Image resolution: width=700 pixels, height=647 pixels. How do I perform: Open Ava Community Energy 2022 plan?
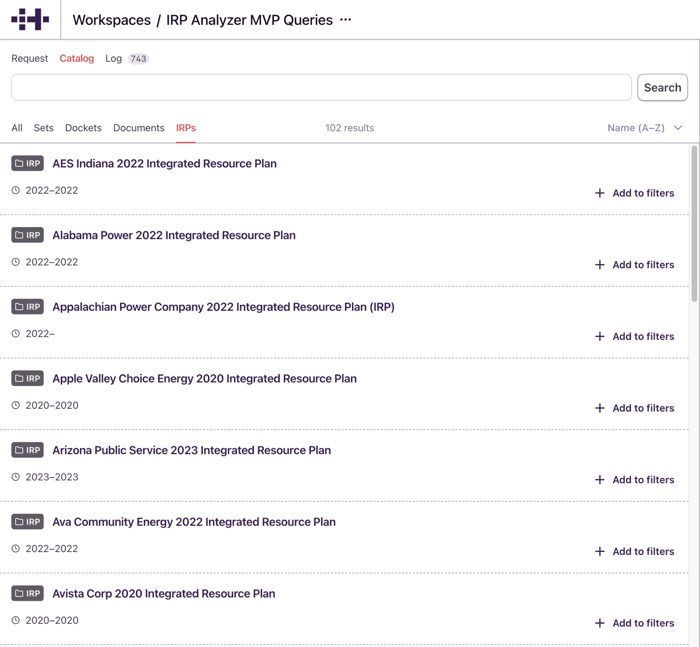pyautogui.click(x=194, y=522)
